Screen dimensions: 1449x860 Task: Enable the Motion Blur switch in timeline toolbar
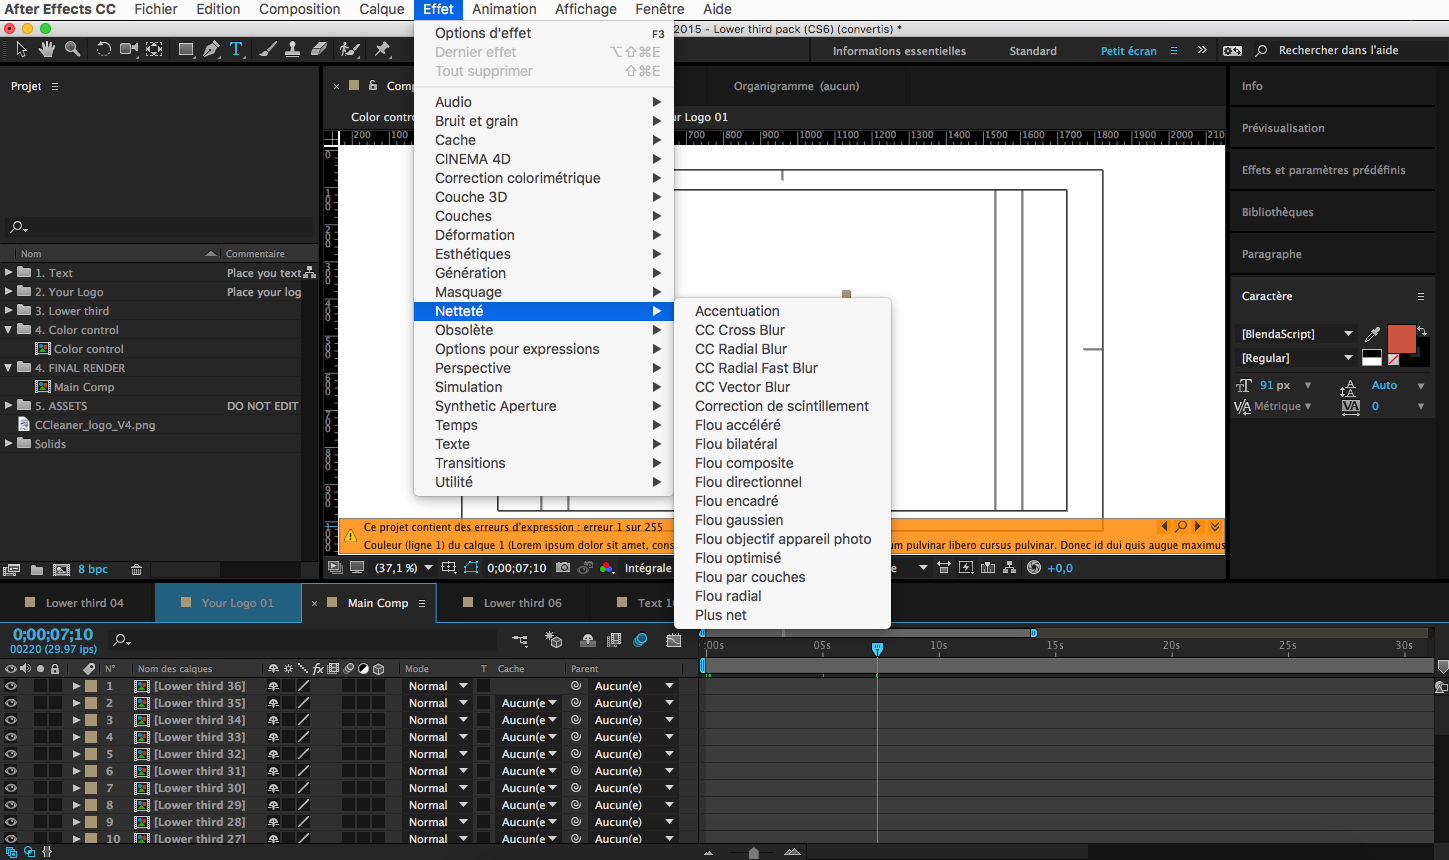pyautogui.click(x=641, y=640)
